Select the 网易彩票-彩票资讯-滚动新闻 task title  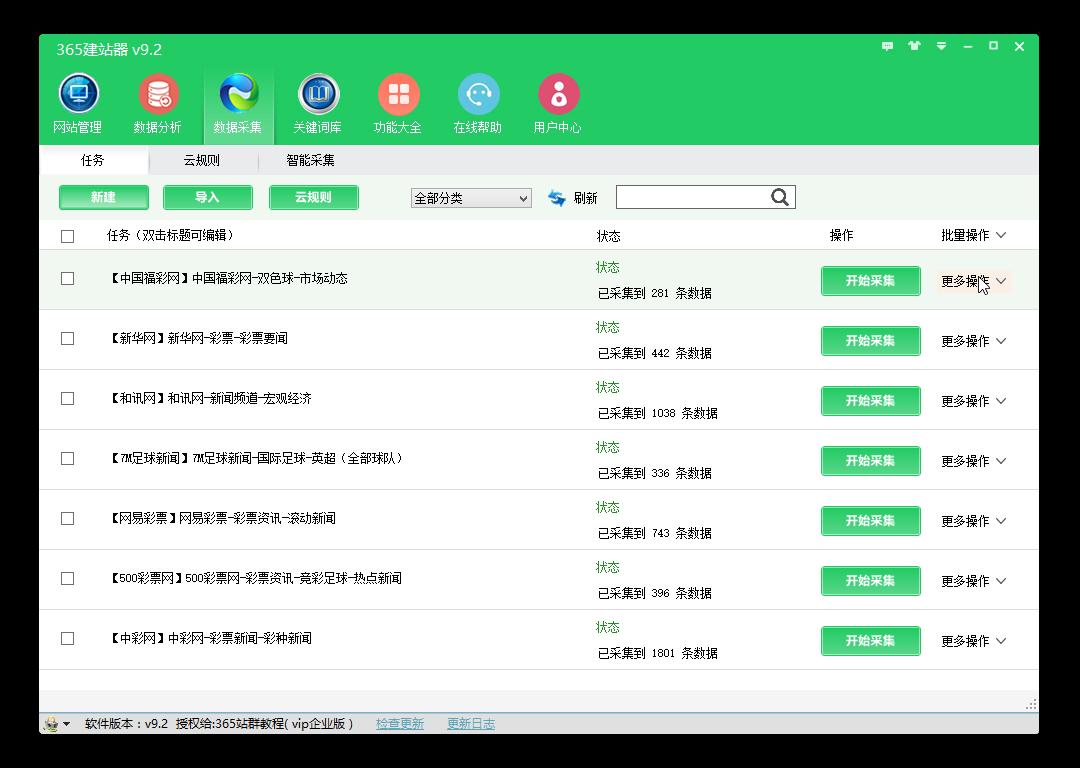tap(222, 518)
